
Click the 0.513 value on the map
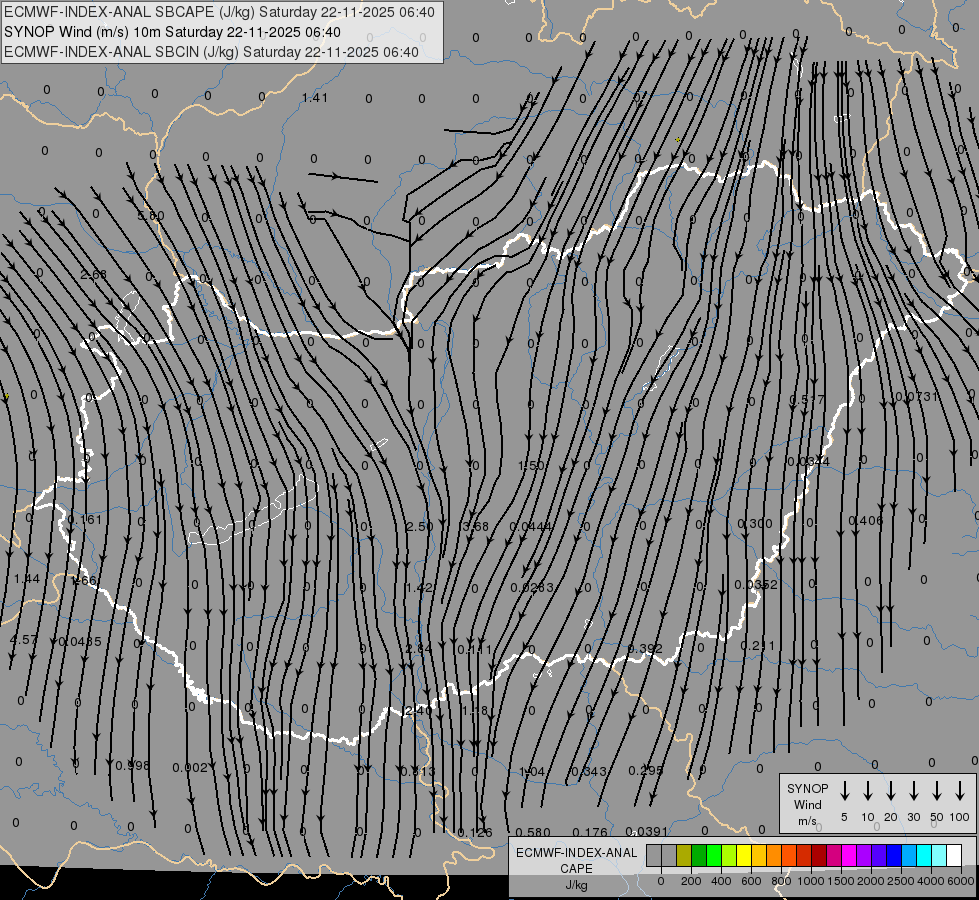coord(417,771)
